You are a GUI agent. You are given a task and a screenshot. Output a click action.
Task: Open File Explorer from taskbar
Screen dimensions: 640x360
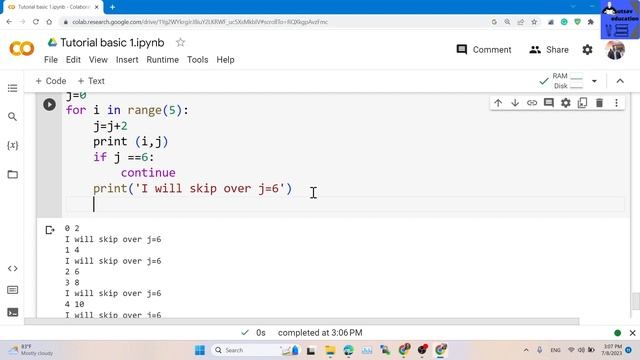click(x=330, y=350)
